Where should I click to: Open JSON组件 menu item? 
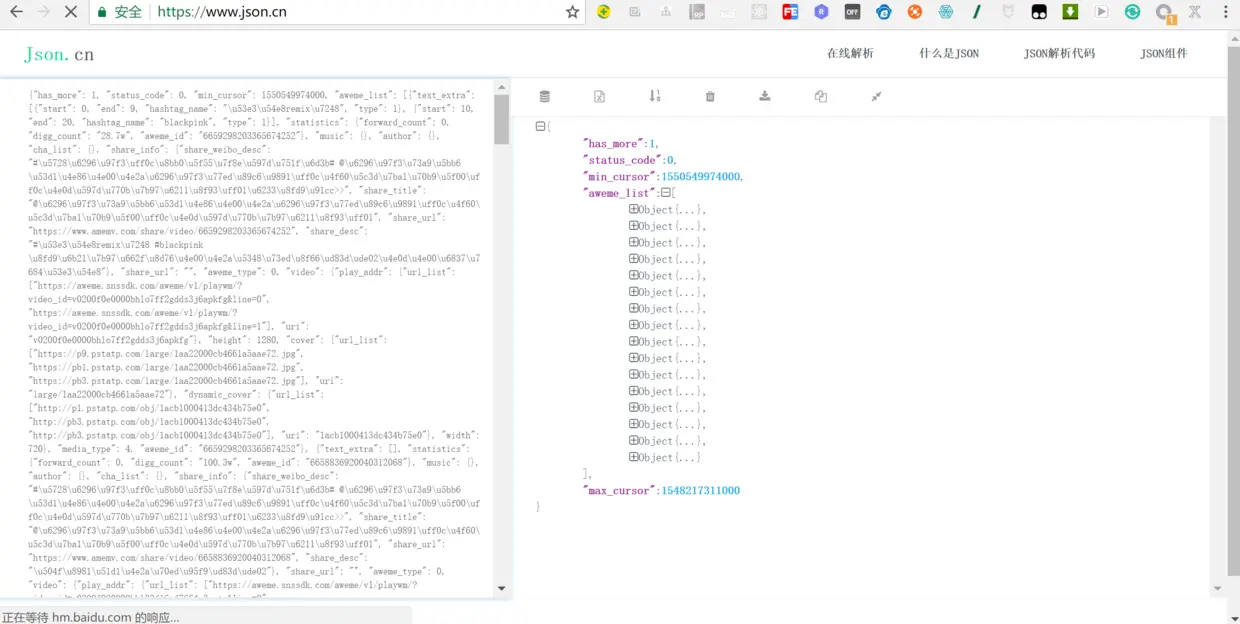[x=1164, y=53]
